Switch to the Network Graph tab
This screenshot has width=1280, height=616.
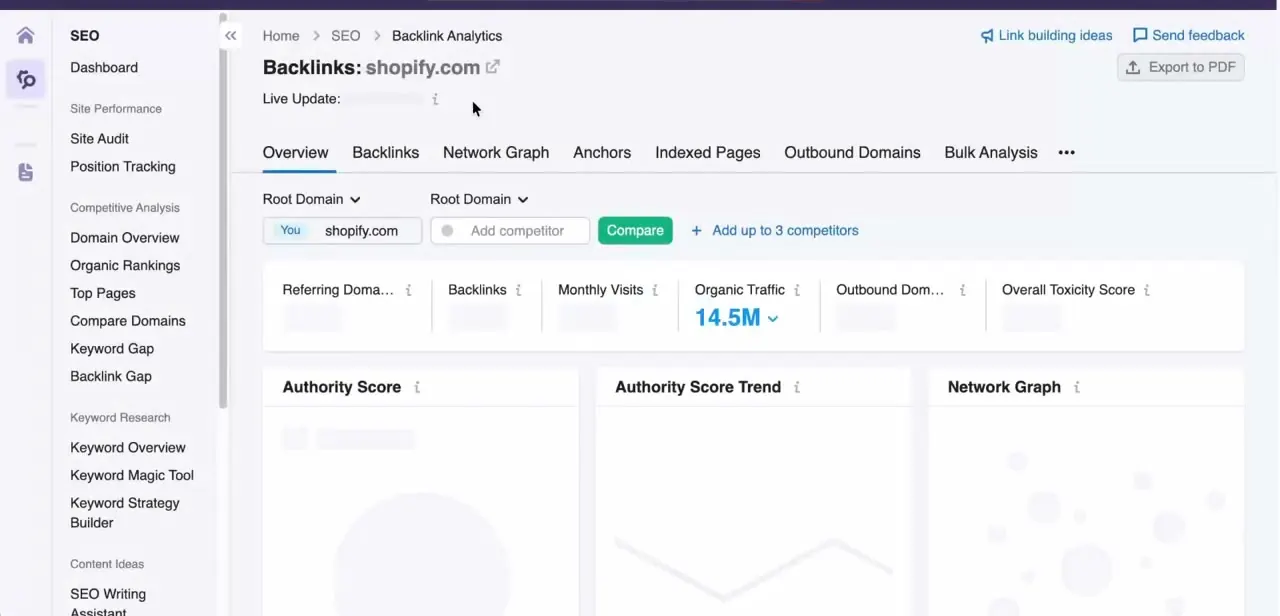[x=496, y=153]
